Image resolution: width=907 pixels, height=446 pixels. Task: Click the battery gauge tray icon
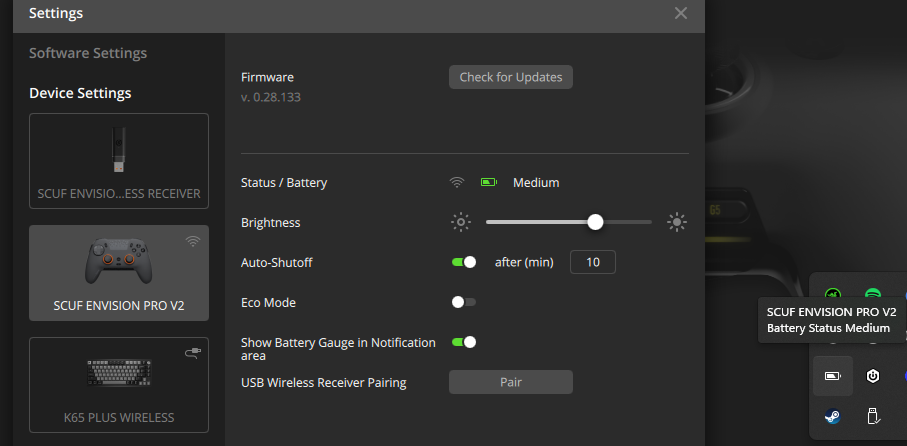[833, 376]
